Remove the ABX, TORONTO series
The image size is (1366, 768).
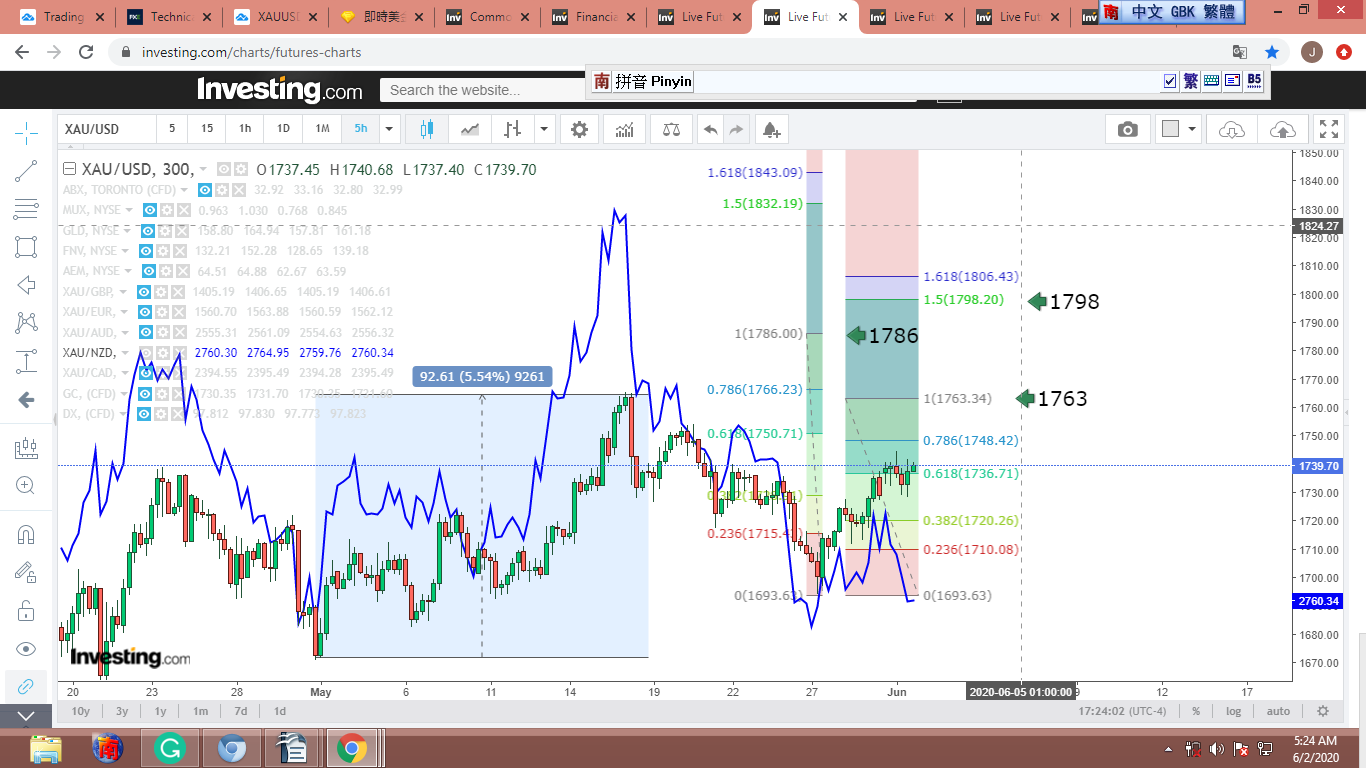(x=240, y=190)
